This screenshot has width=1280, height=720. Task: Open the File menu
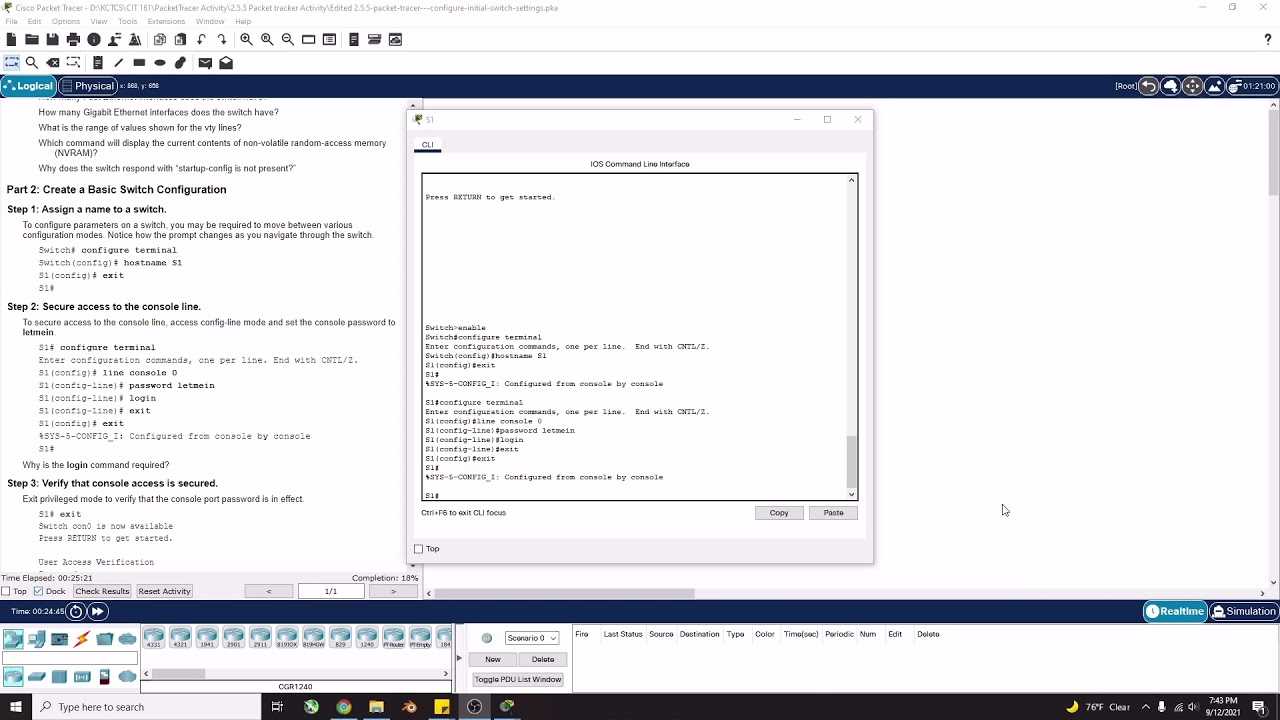pos(11,21)
